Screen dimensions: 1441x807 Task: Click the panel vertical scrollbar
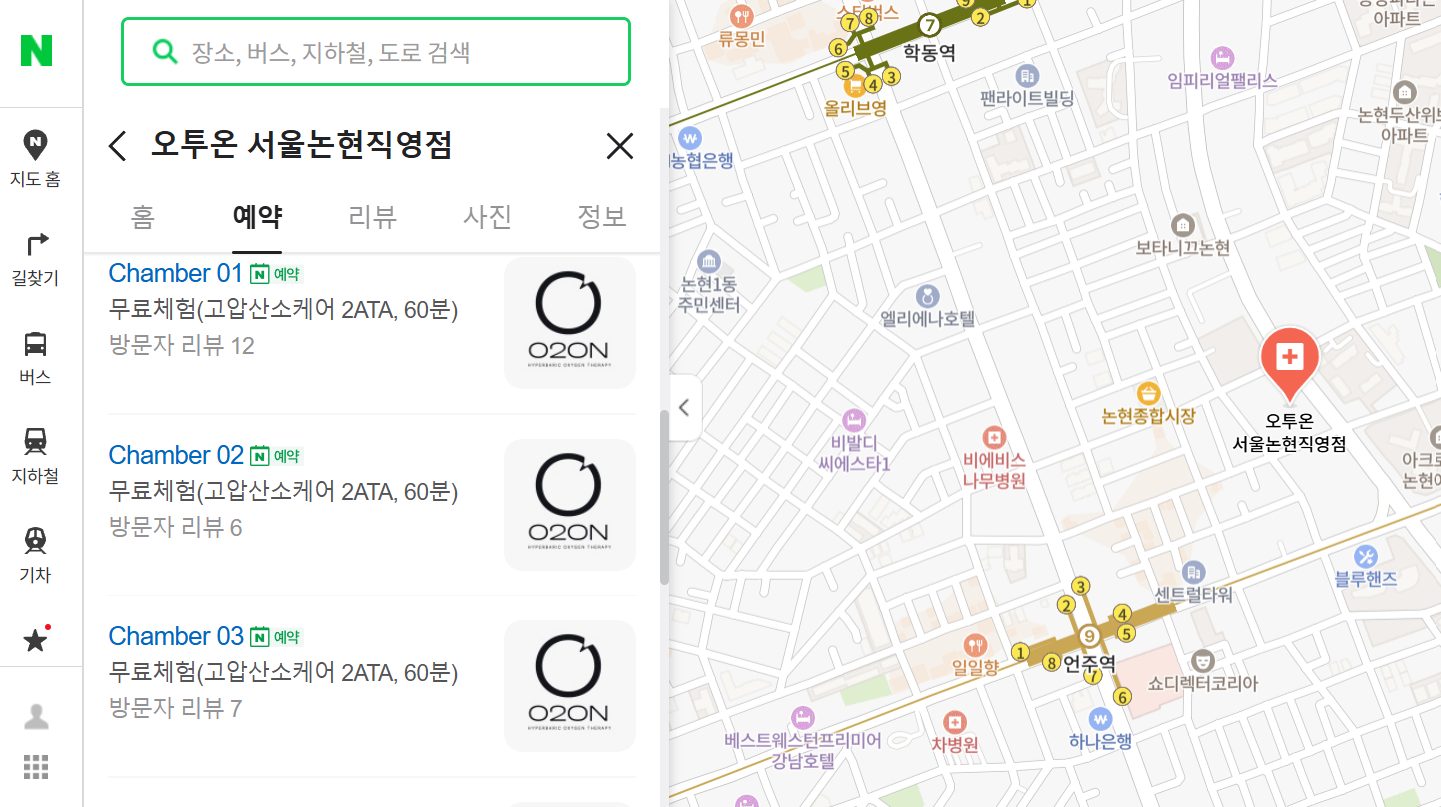tap(664, 497)
